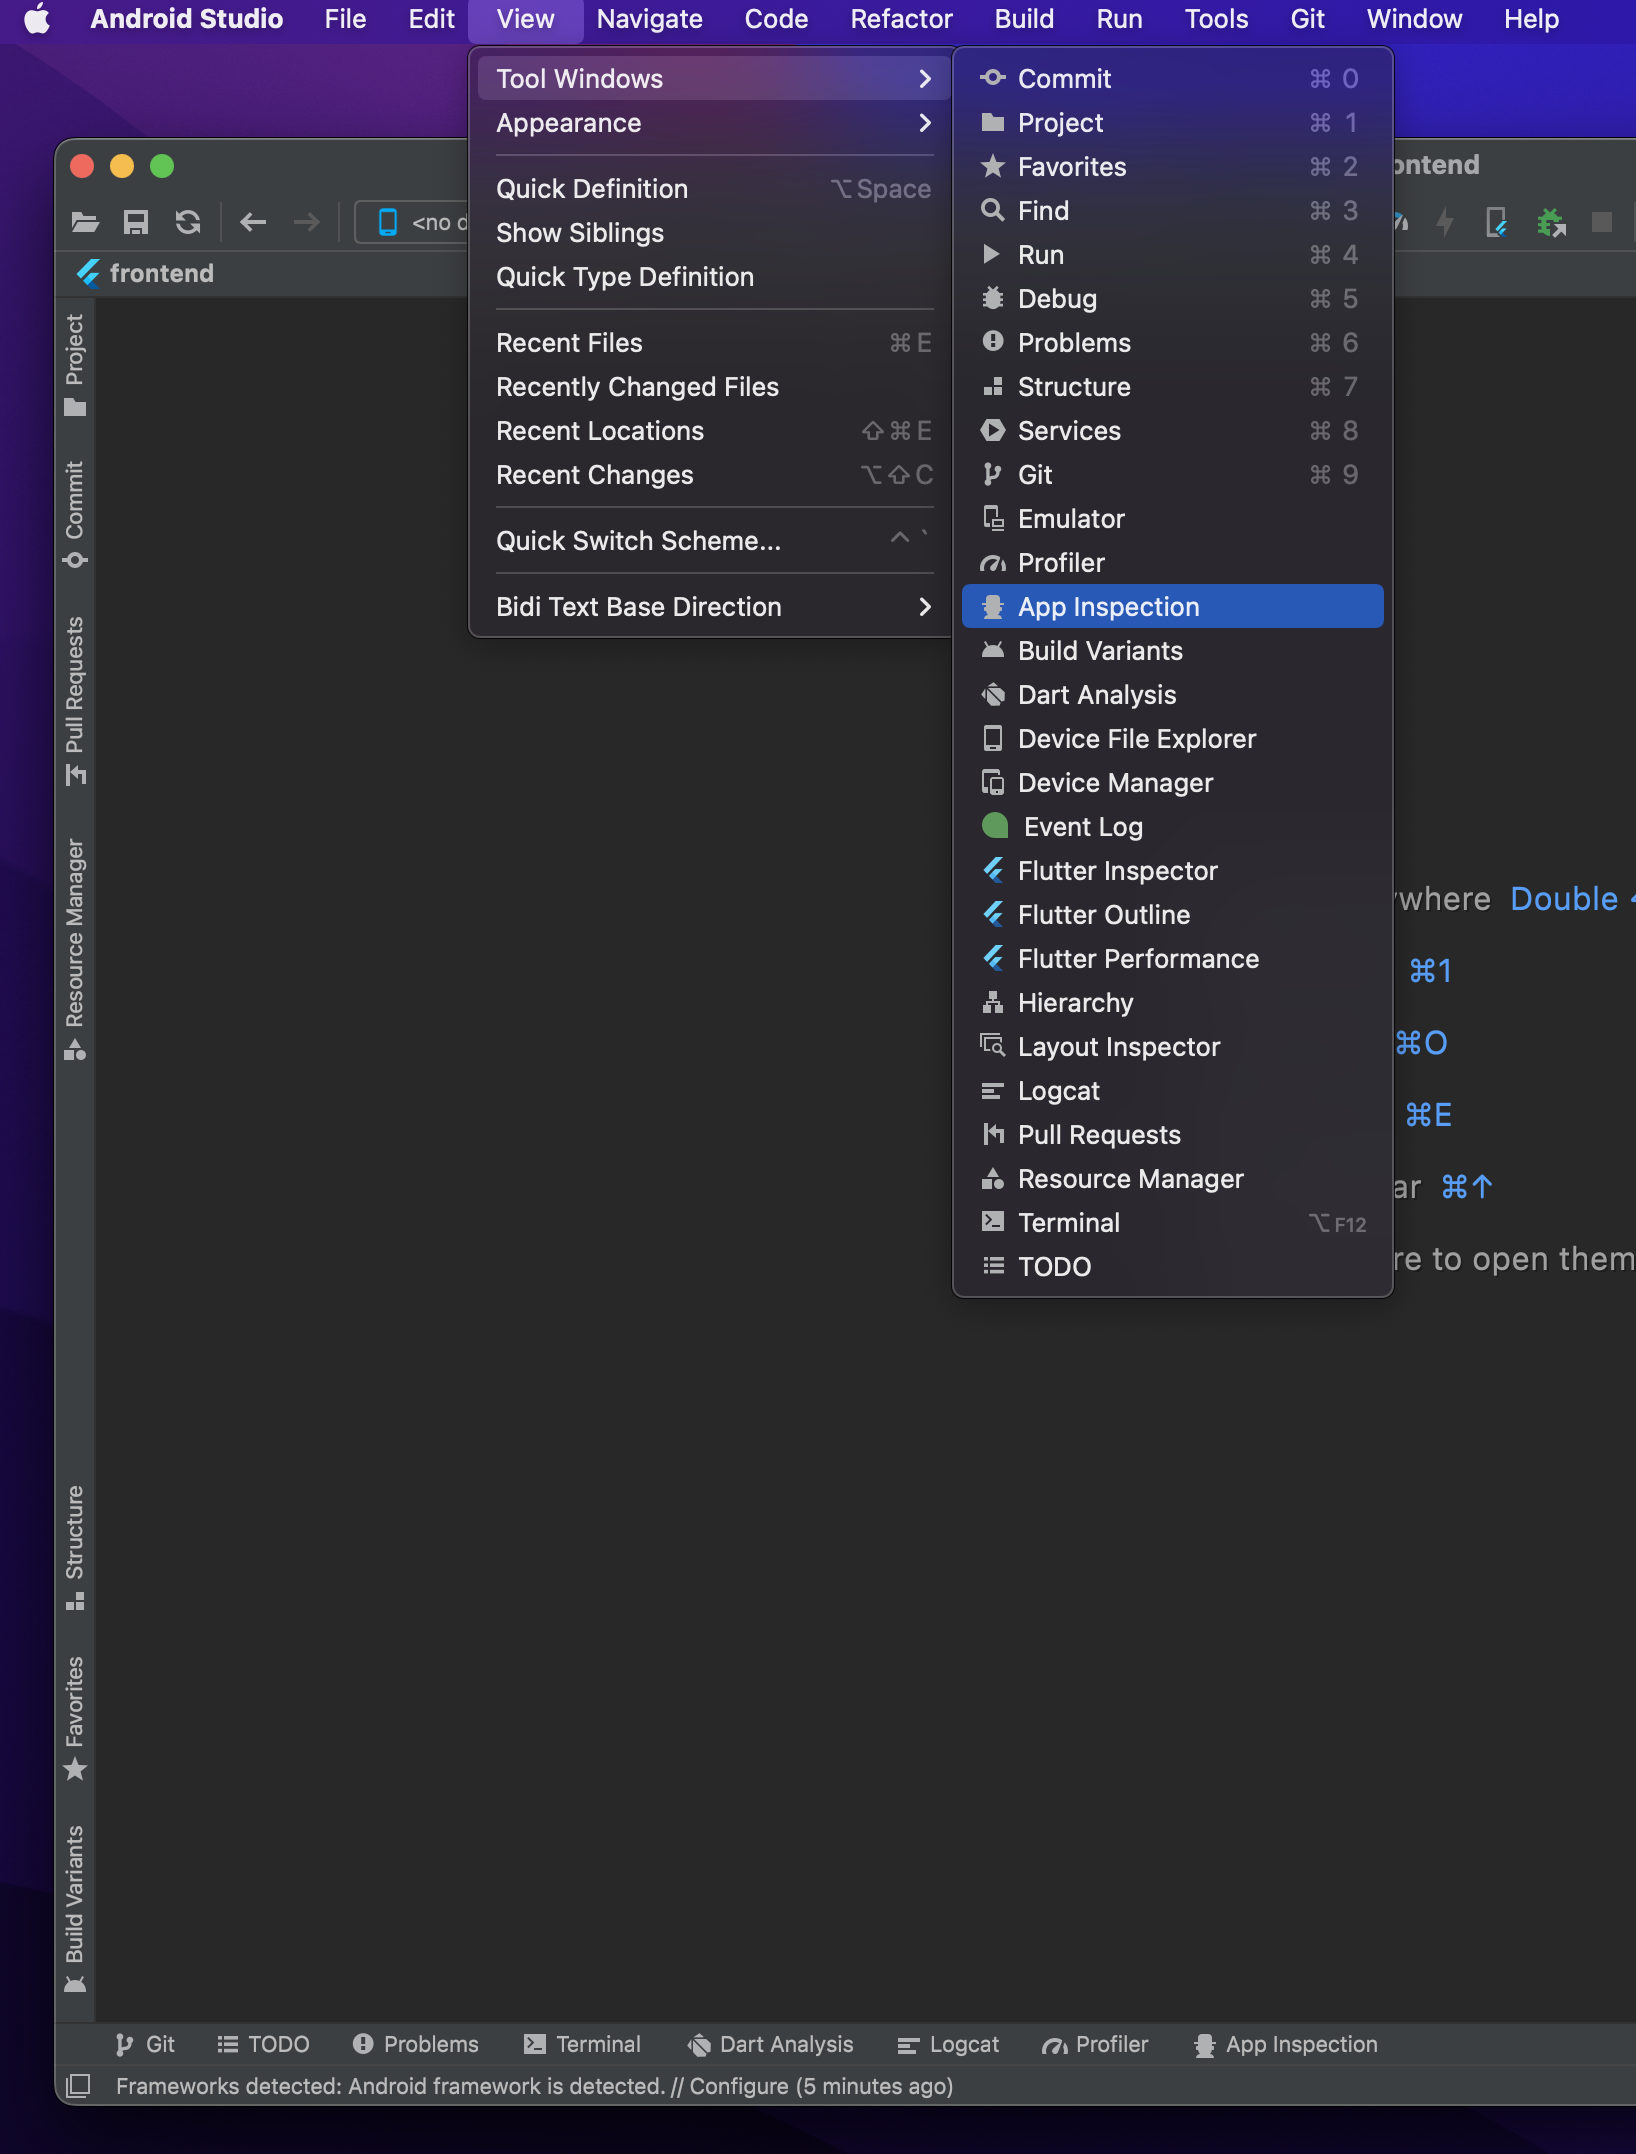Open Logcat from the Tool Windows submenu
This screenshot has height=2154, width=1636.
[1172, 1091]
